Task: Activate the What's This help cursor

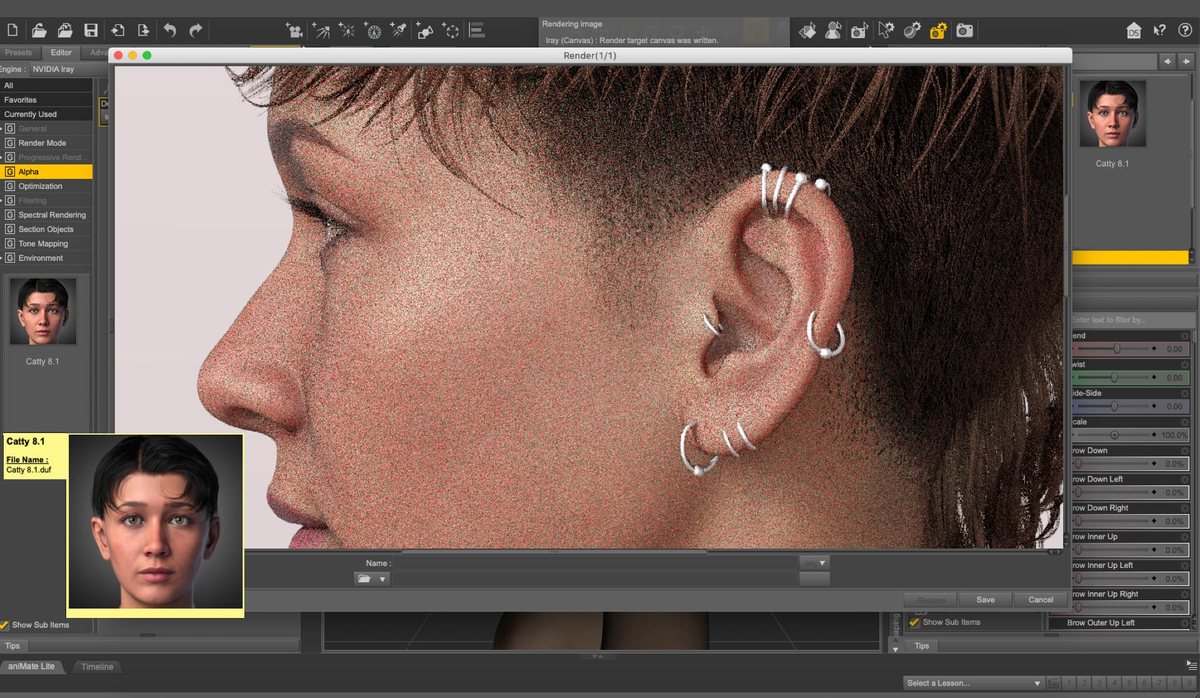Action: pos(1159,31)
